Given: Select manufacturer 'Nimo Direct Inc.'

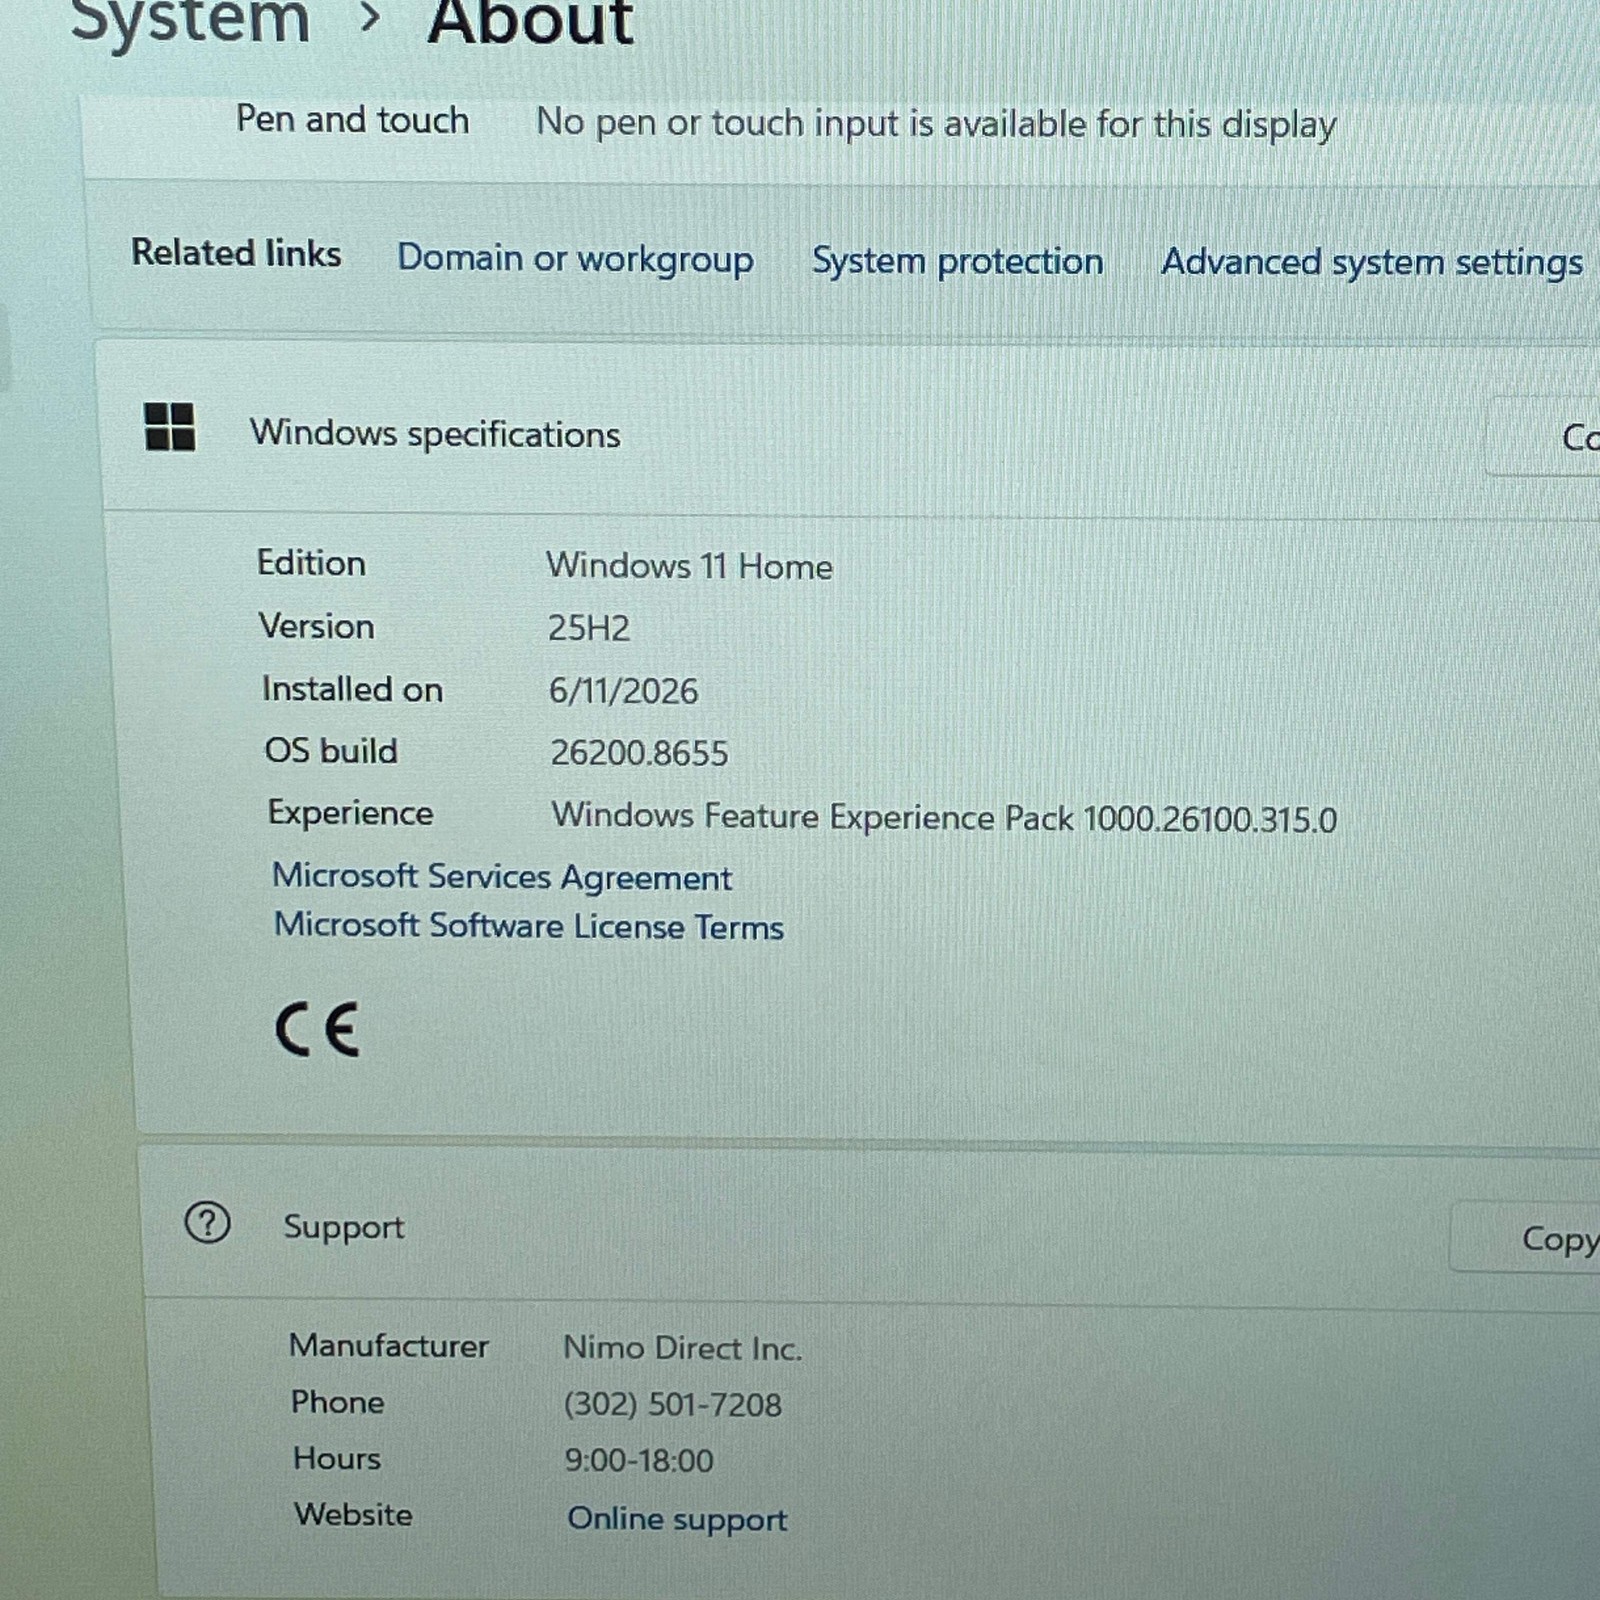Looking at the screenshot, I should click(683, 1348).
